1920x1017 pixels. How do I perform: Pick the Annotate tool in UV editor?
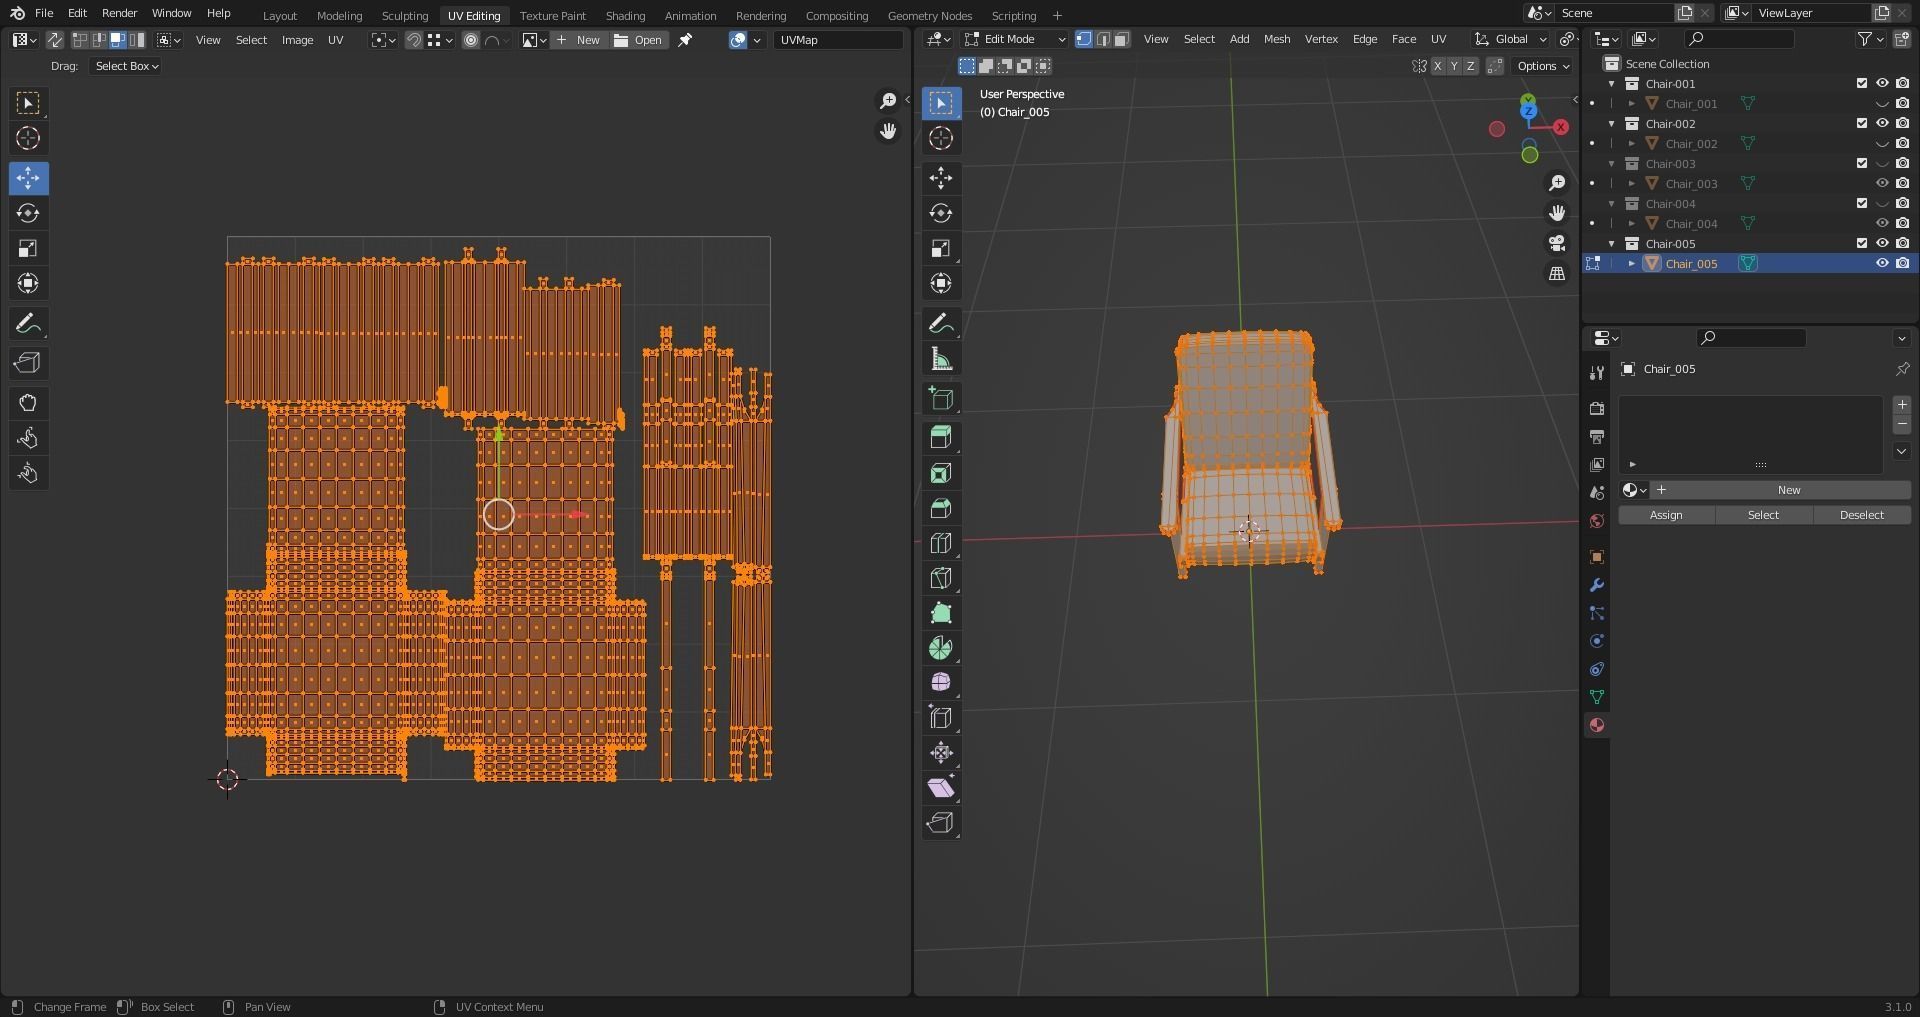pos(28,323)
